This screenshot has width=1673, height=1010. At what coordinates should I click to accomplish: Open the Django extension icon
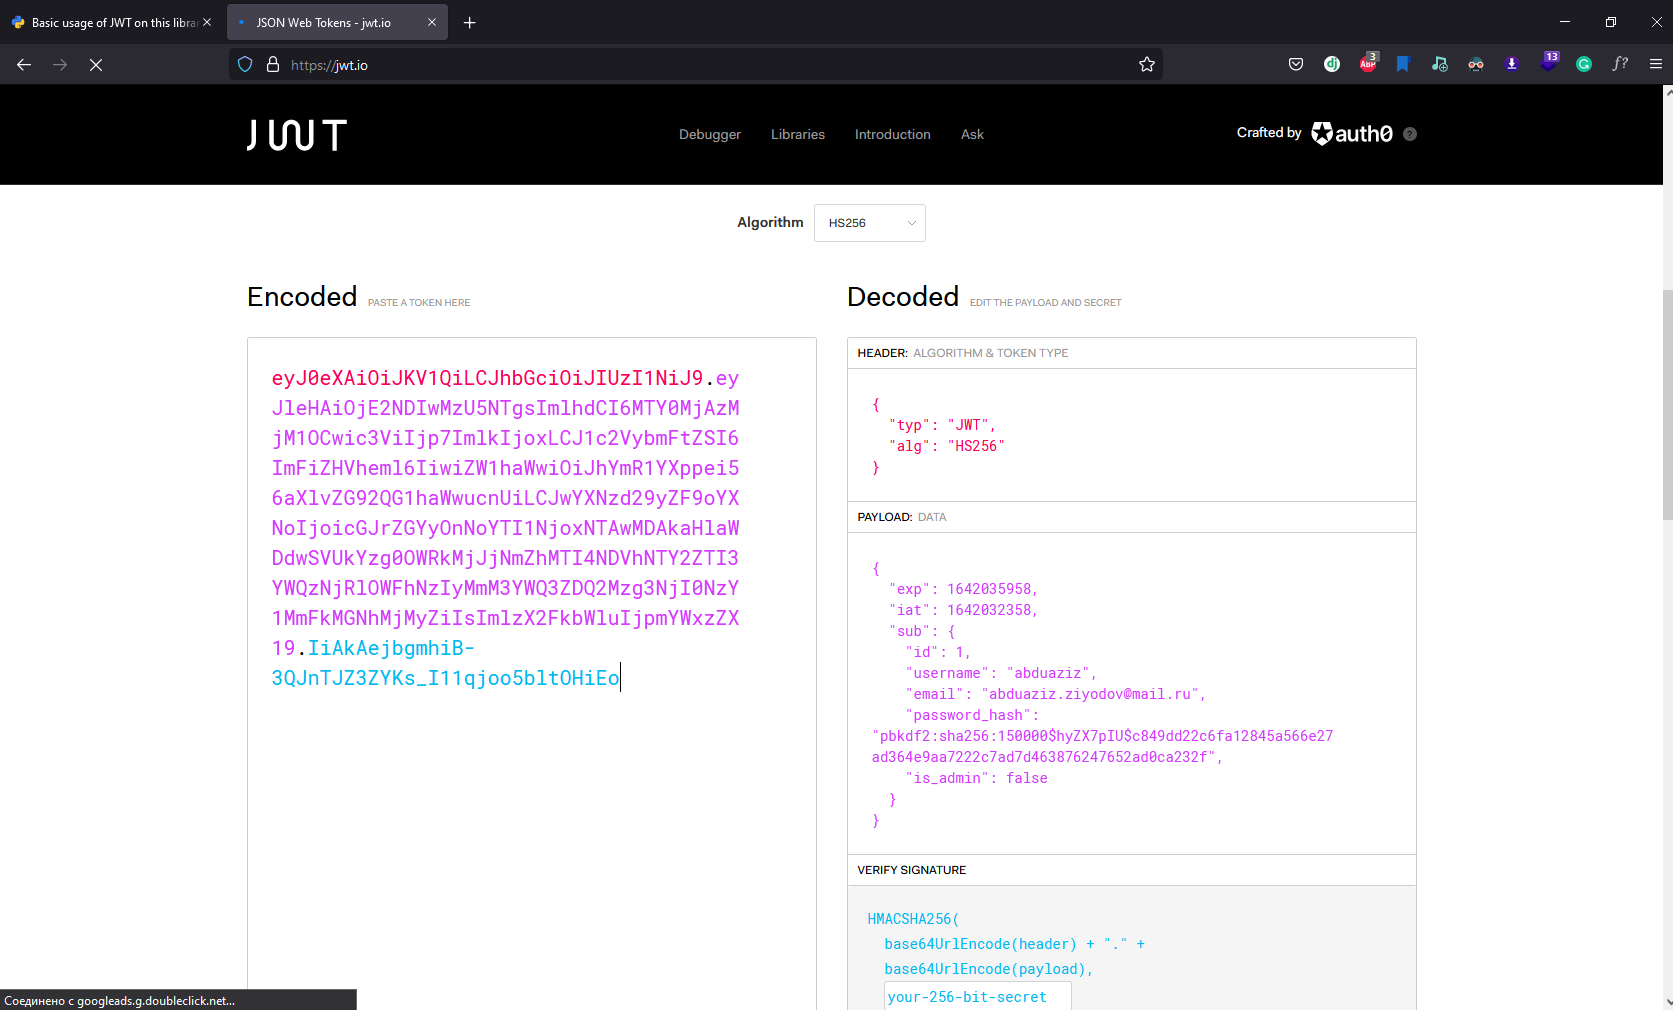point(1332,64)
